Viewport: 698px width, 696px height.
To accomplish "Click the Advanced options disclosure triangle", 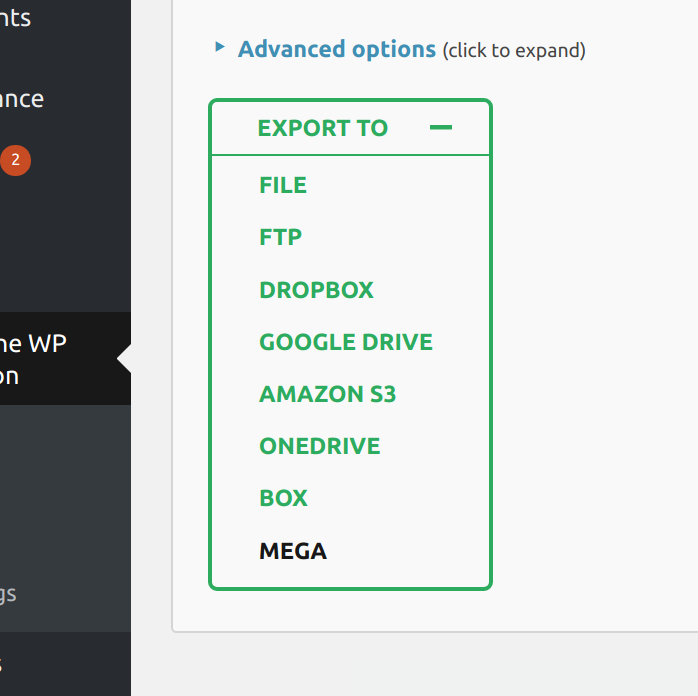I will click(220, 47).
